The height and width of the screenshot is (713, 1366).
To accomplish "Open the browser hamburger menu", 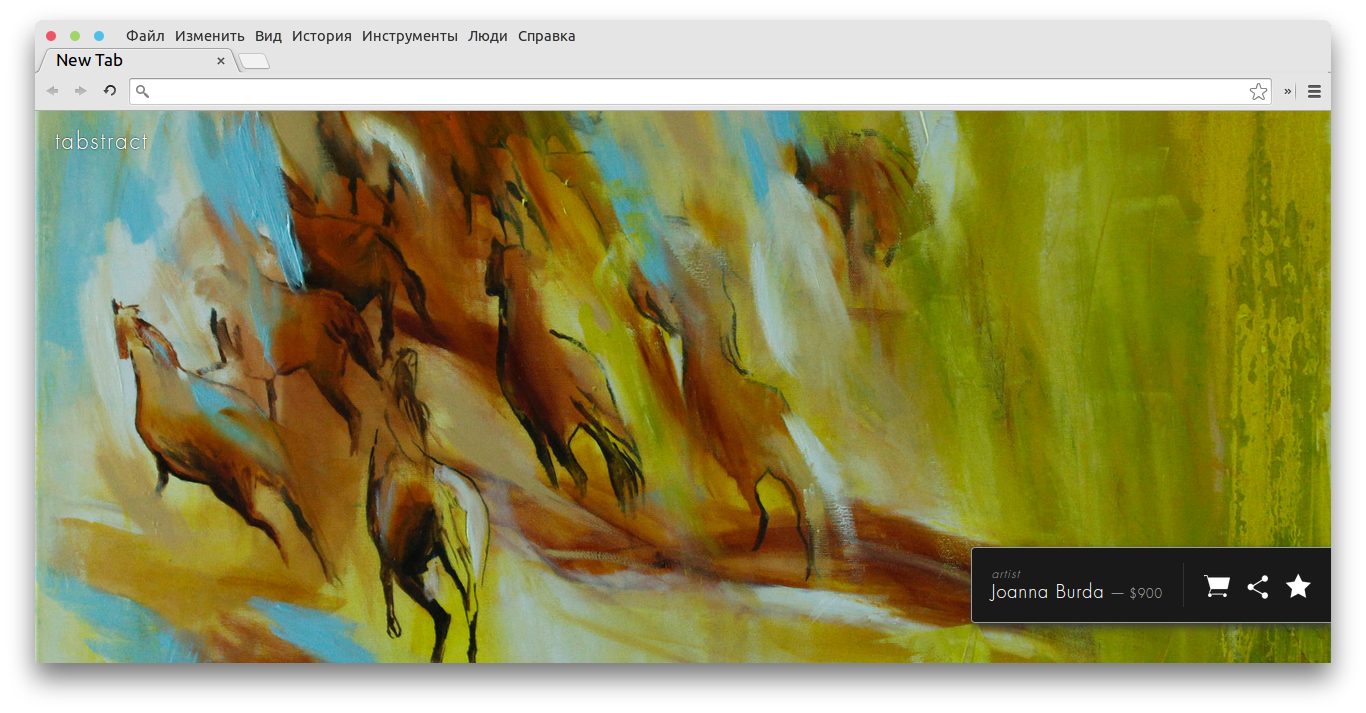I will 1314,92.
